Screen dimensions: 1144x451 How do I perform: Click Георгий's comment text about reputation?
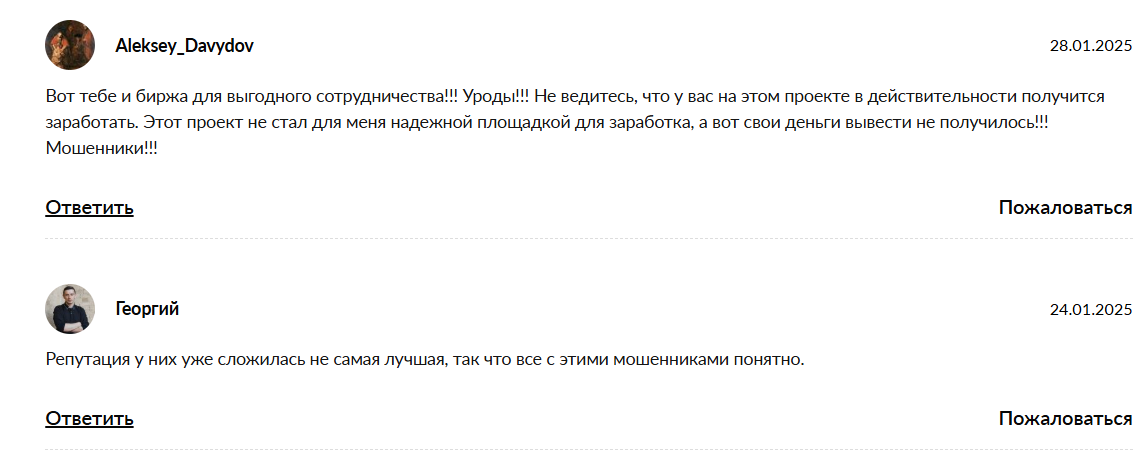click(x=425, y=360)
